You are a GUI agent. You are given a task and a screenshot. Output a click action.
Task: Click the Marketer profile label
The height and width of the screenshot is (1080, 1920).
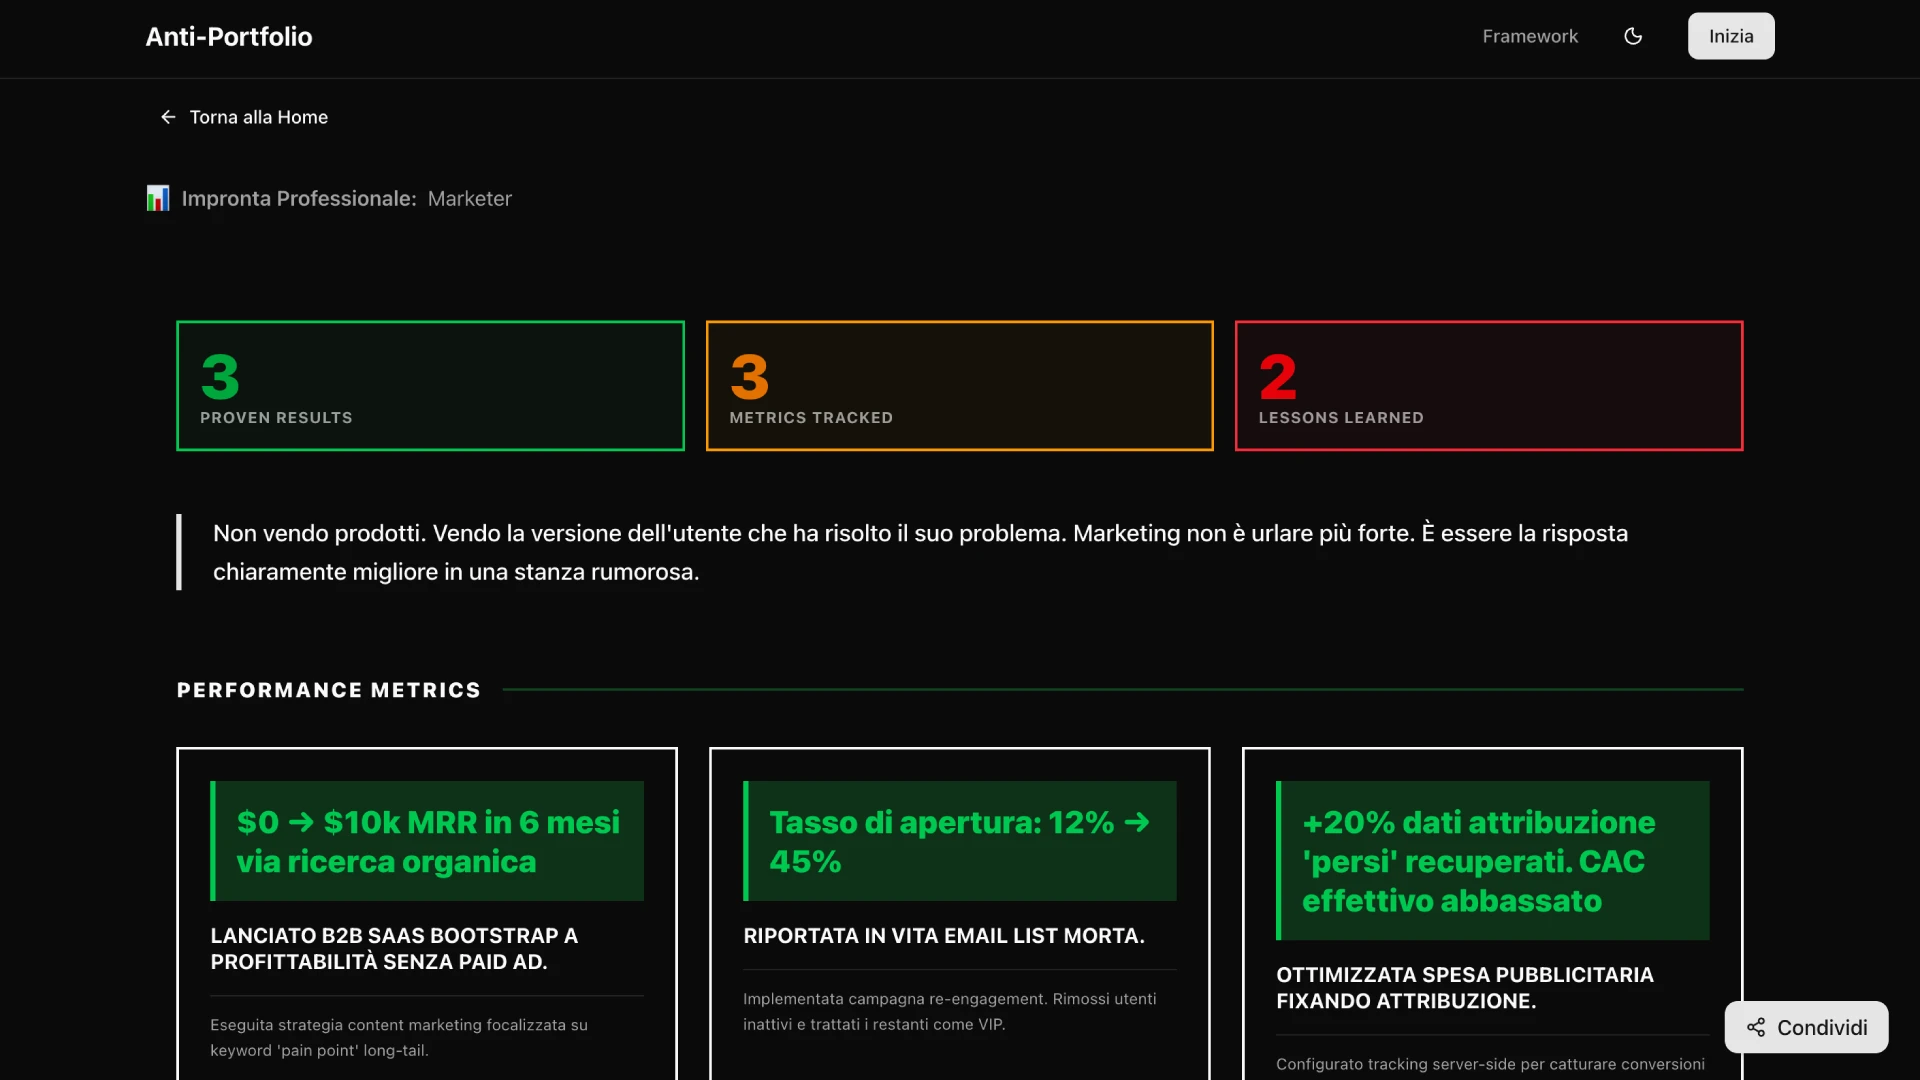[x=469, y=198]
